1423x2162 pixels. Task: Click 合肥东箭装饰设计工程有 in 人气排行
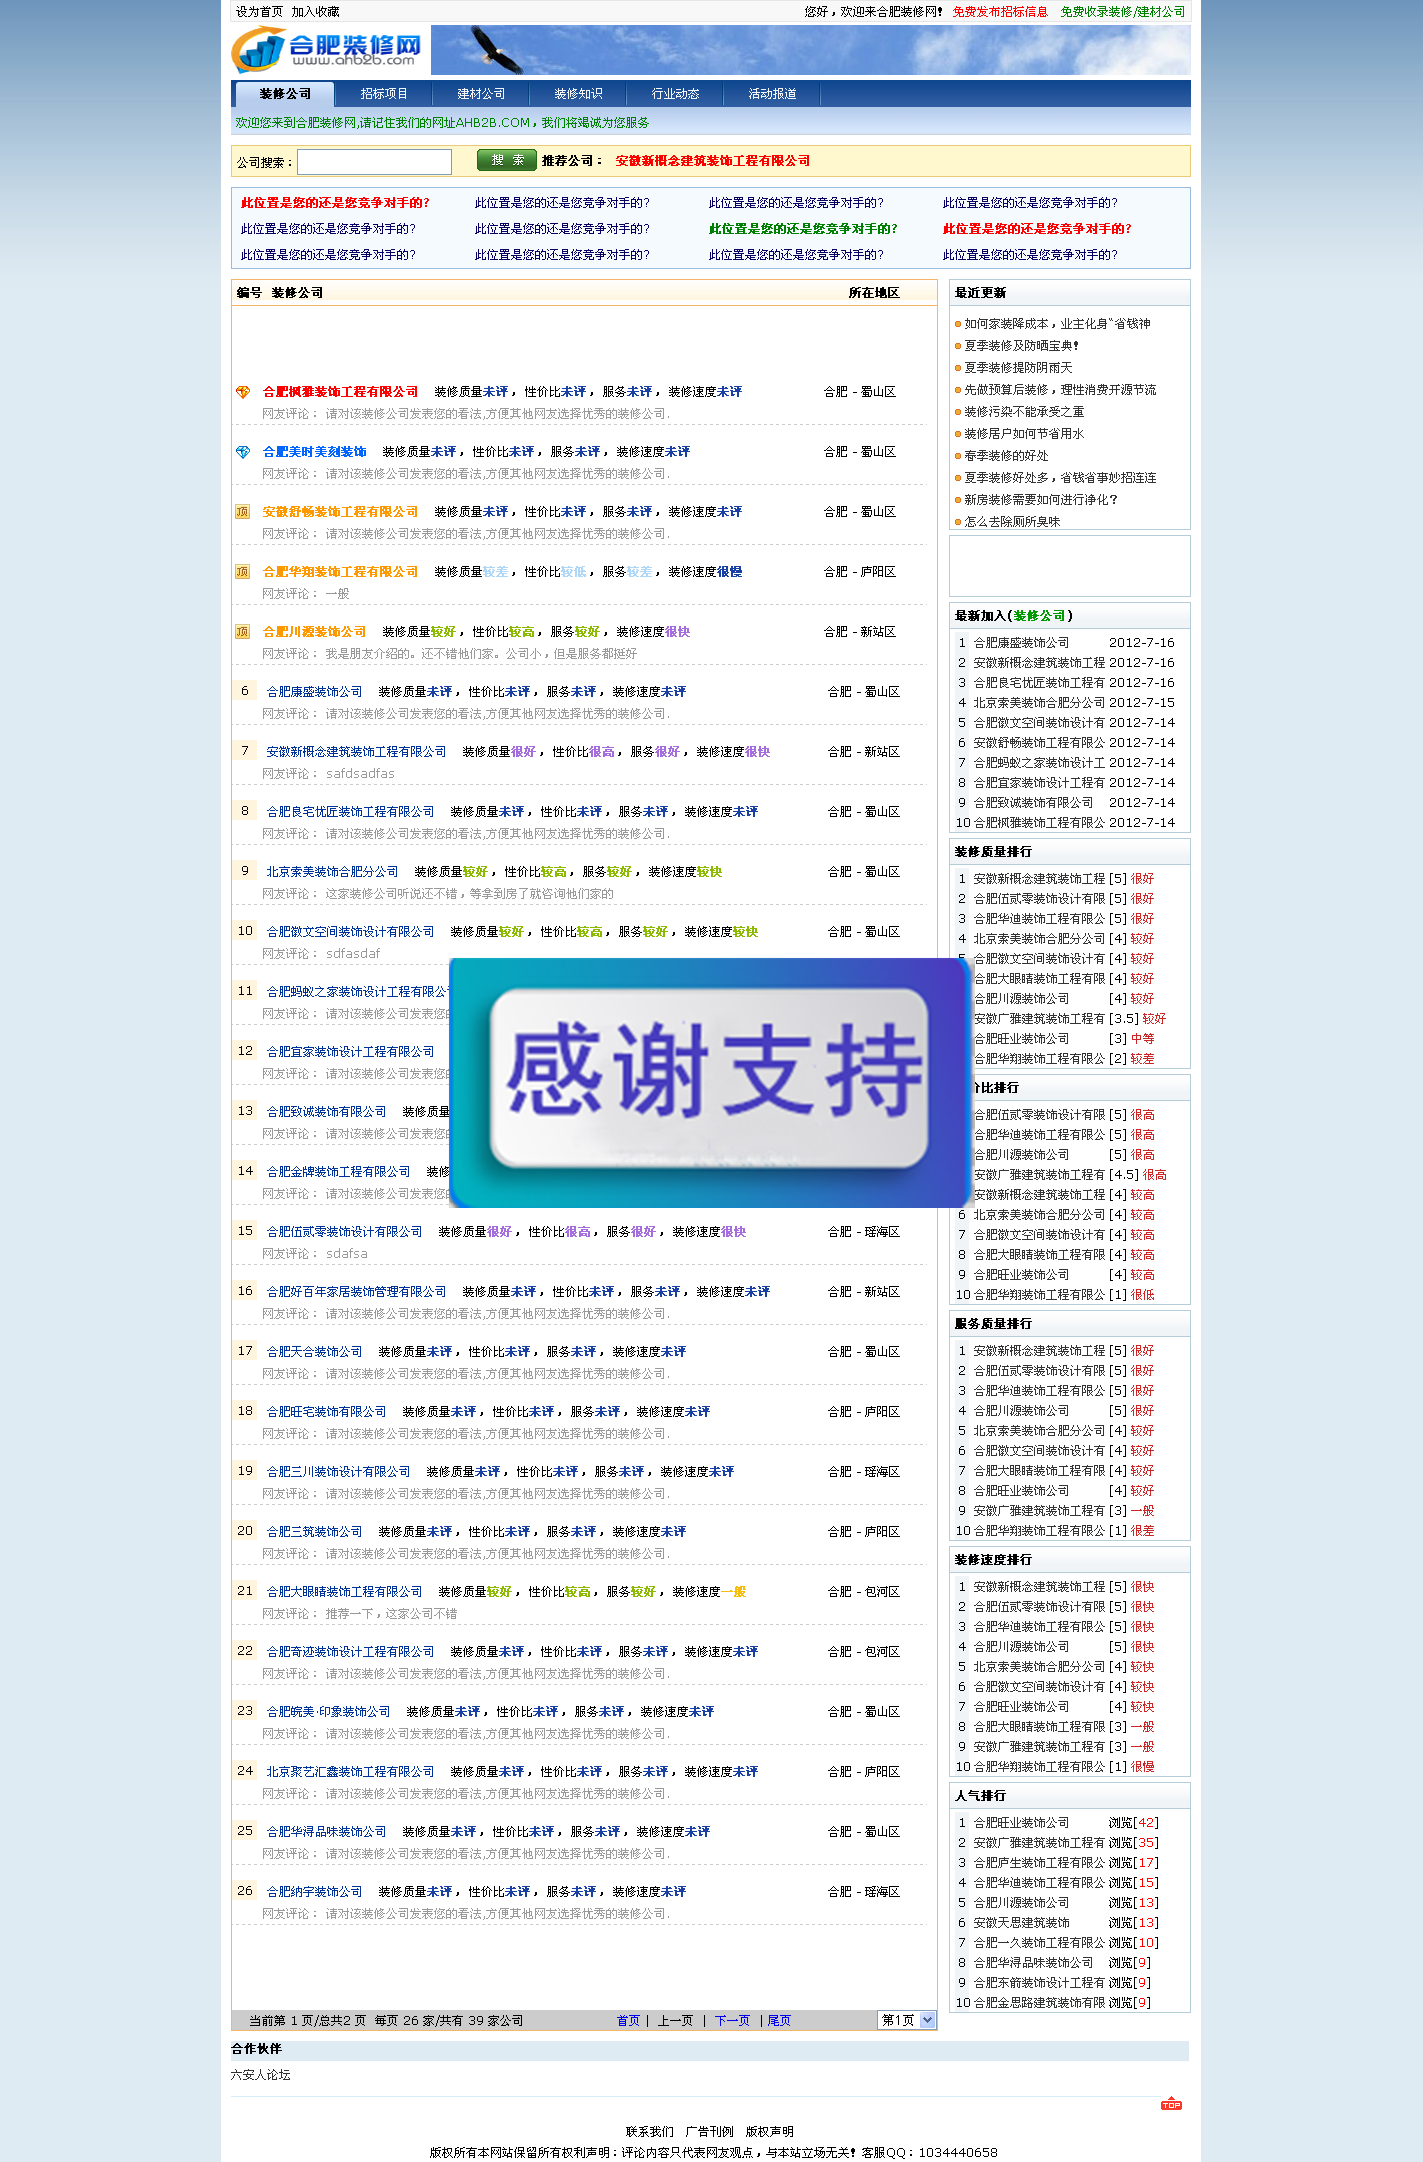point(1039,1983)
